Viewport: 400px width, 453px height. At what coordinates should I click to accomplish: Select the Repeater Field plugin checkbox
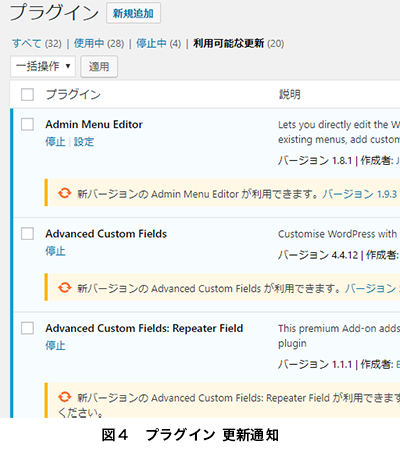click(27, 328)
